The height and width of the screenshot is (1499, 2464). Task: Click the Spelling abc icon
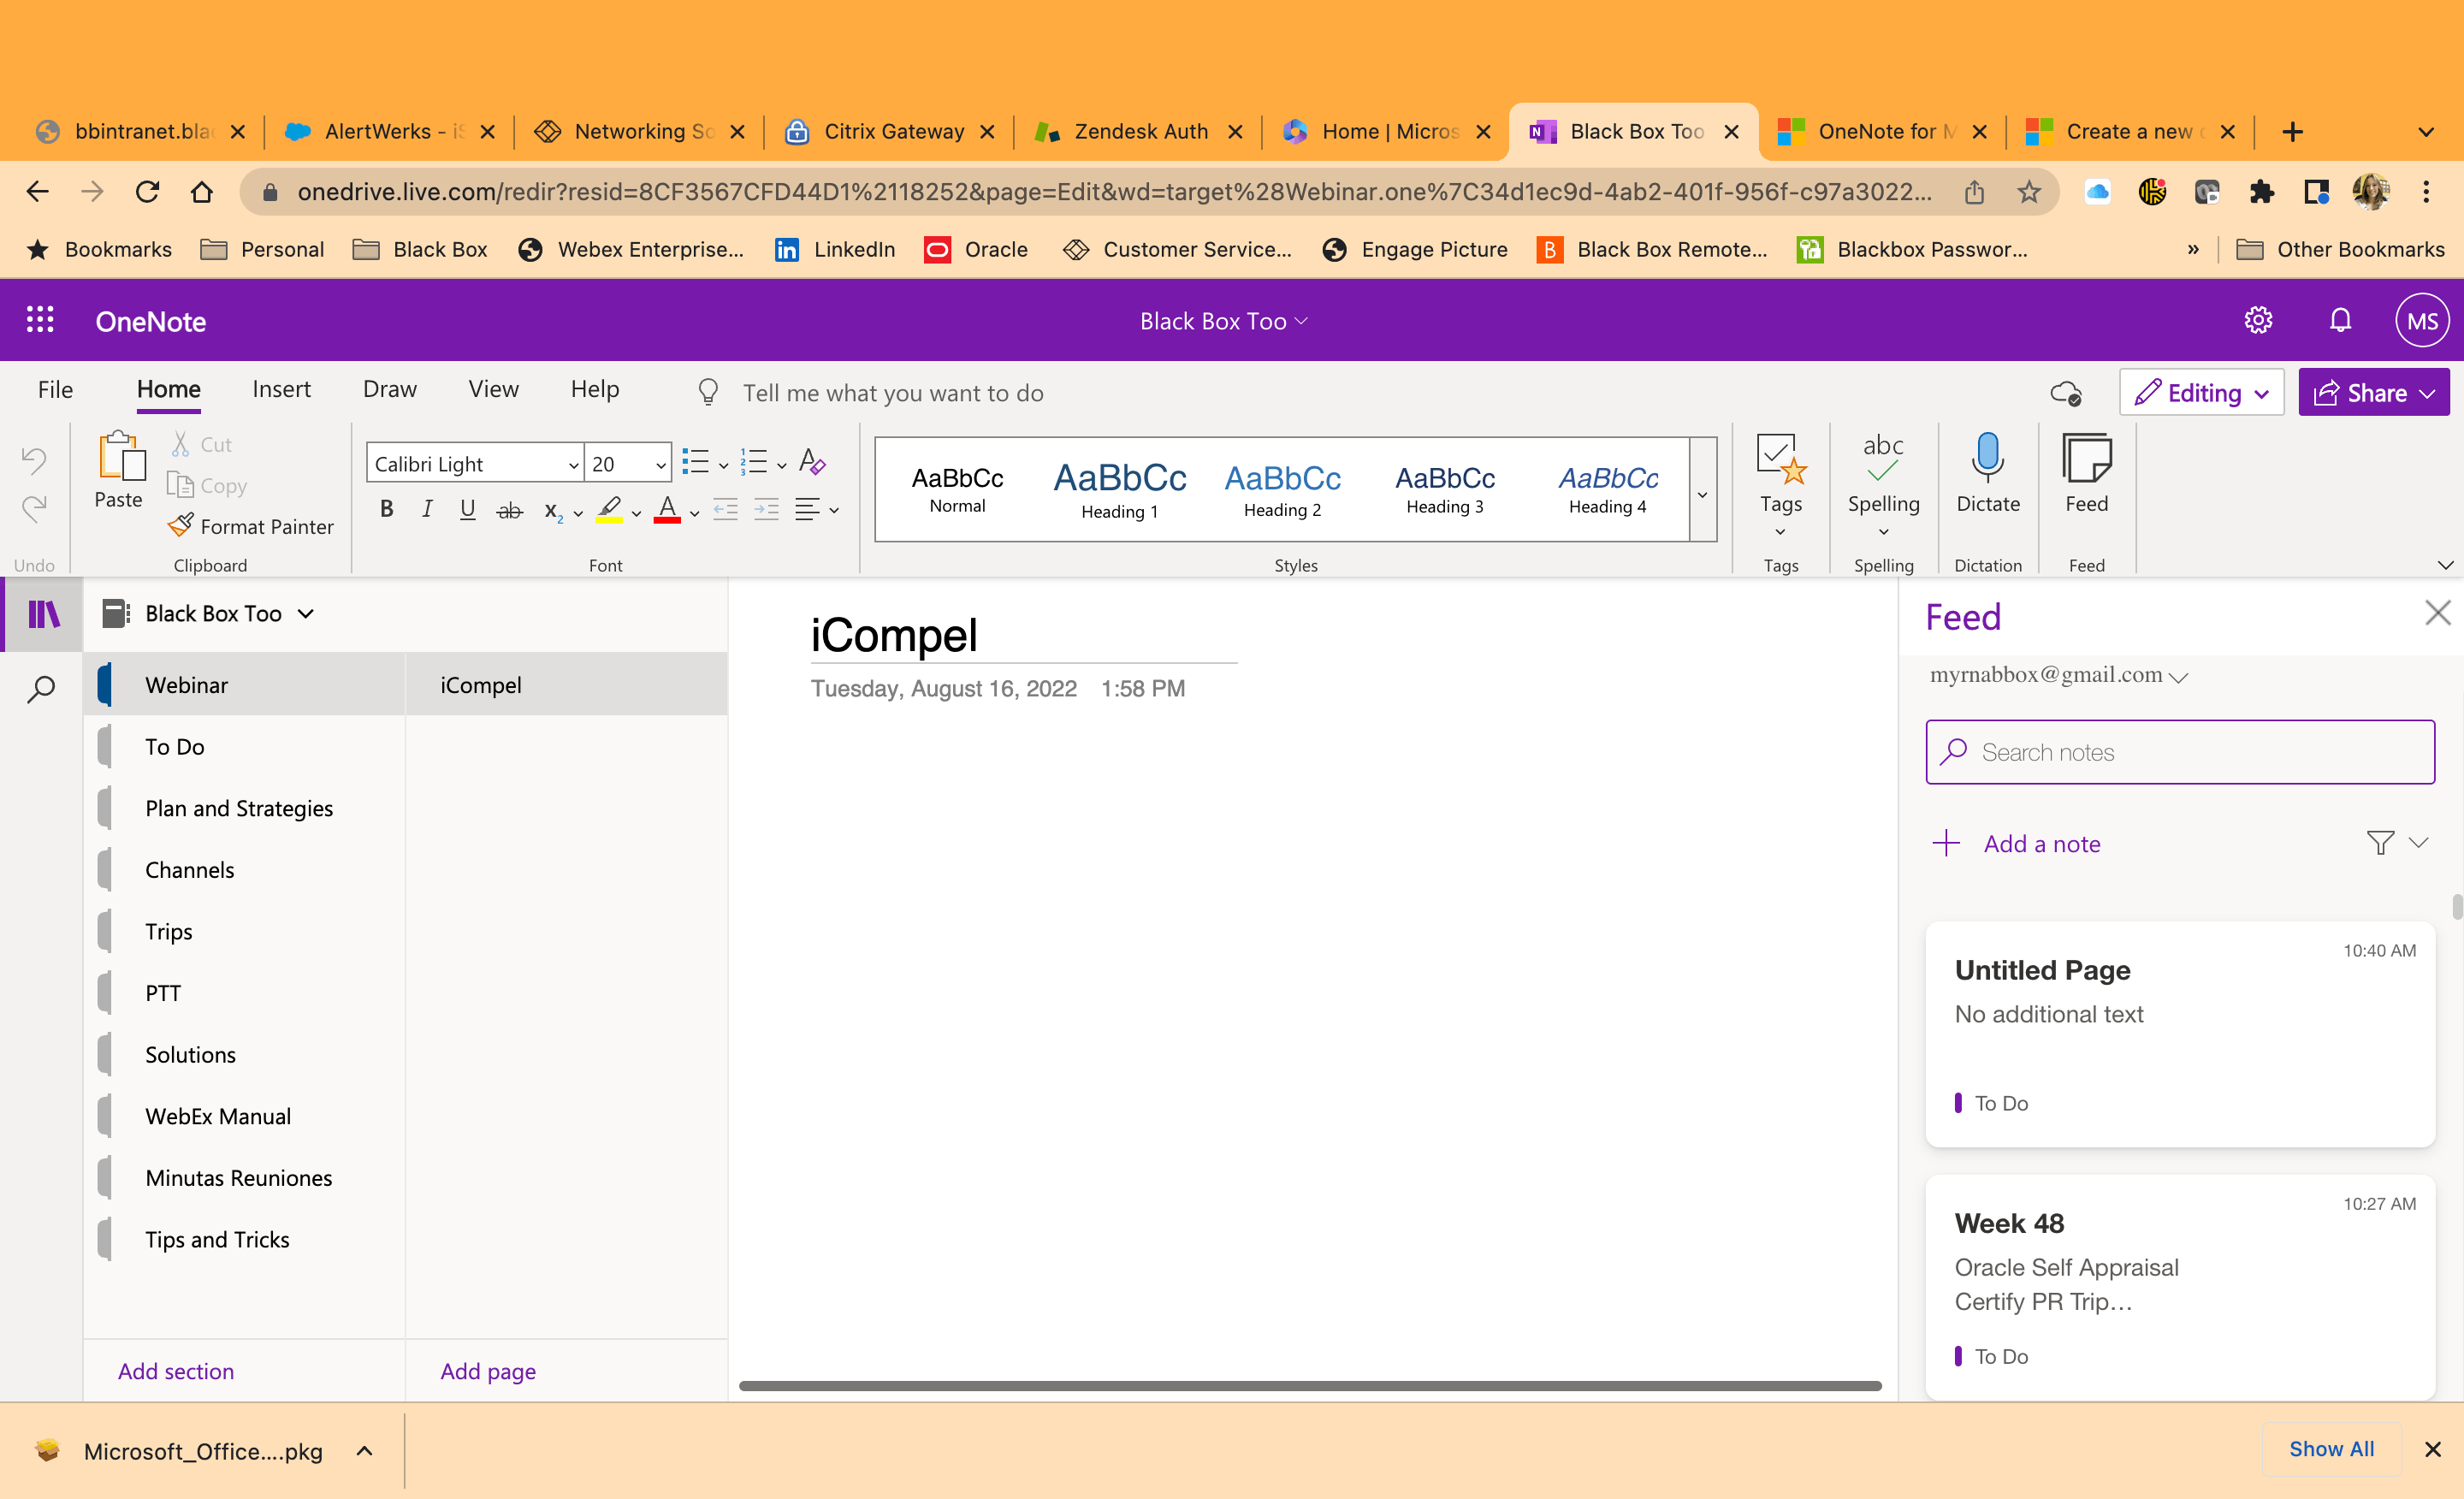[x=1882, y=458]
